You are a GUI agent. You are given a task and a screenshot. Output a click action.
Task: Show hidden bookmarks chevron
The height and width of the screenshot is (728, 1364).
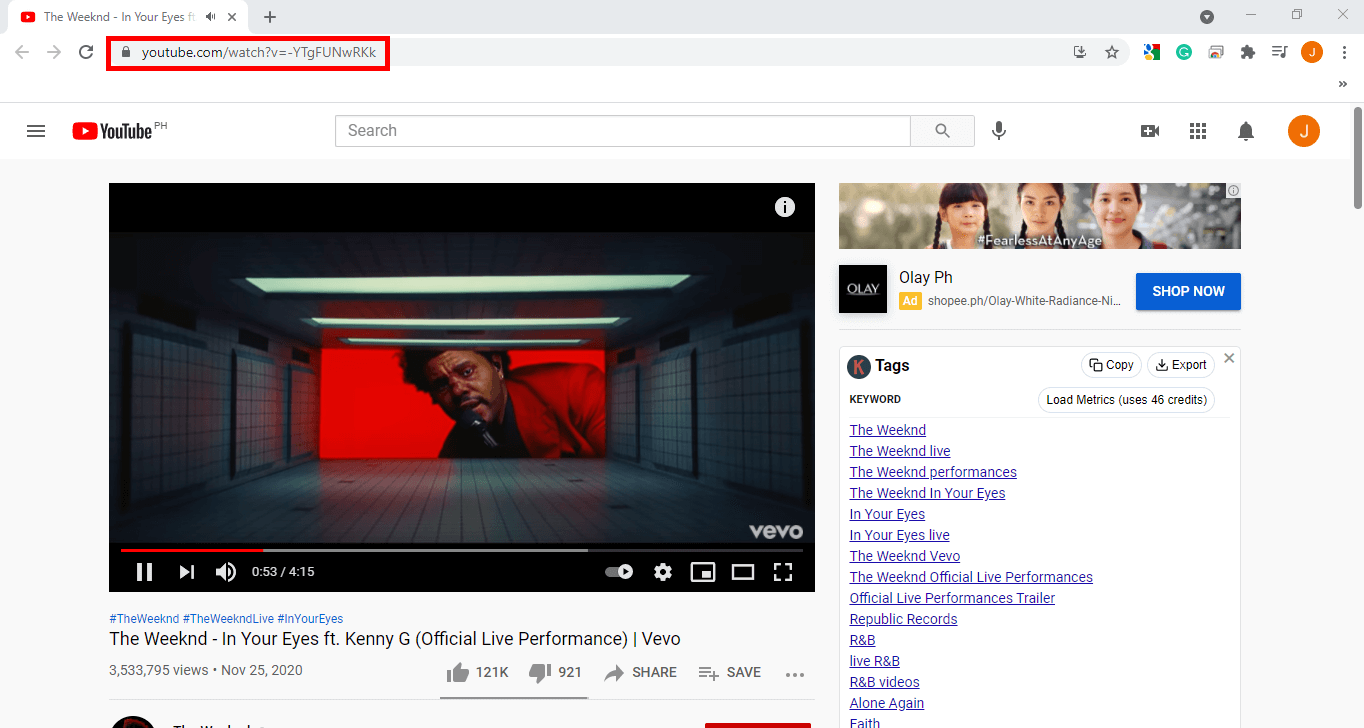(1343, 85)
